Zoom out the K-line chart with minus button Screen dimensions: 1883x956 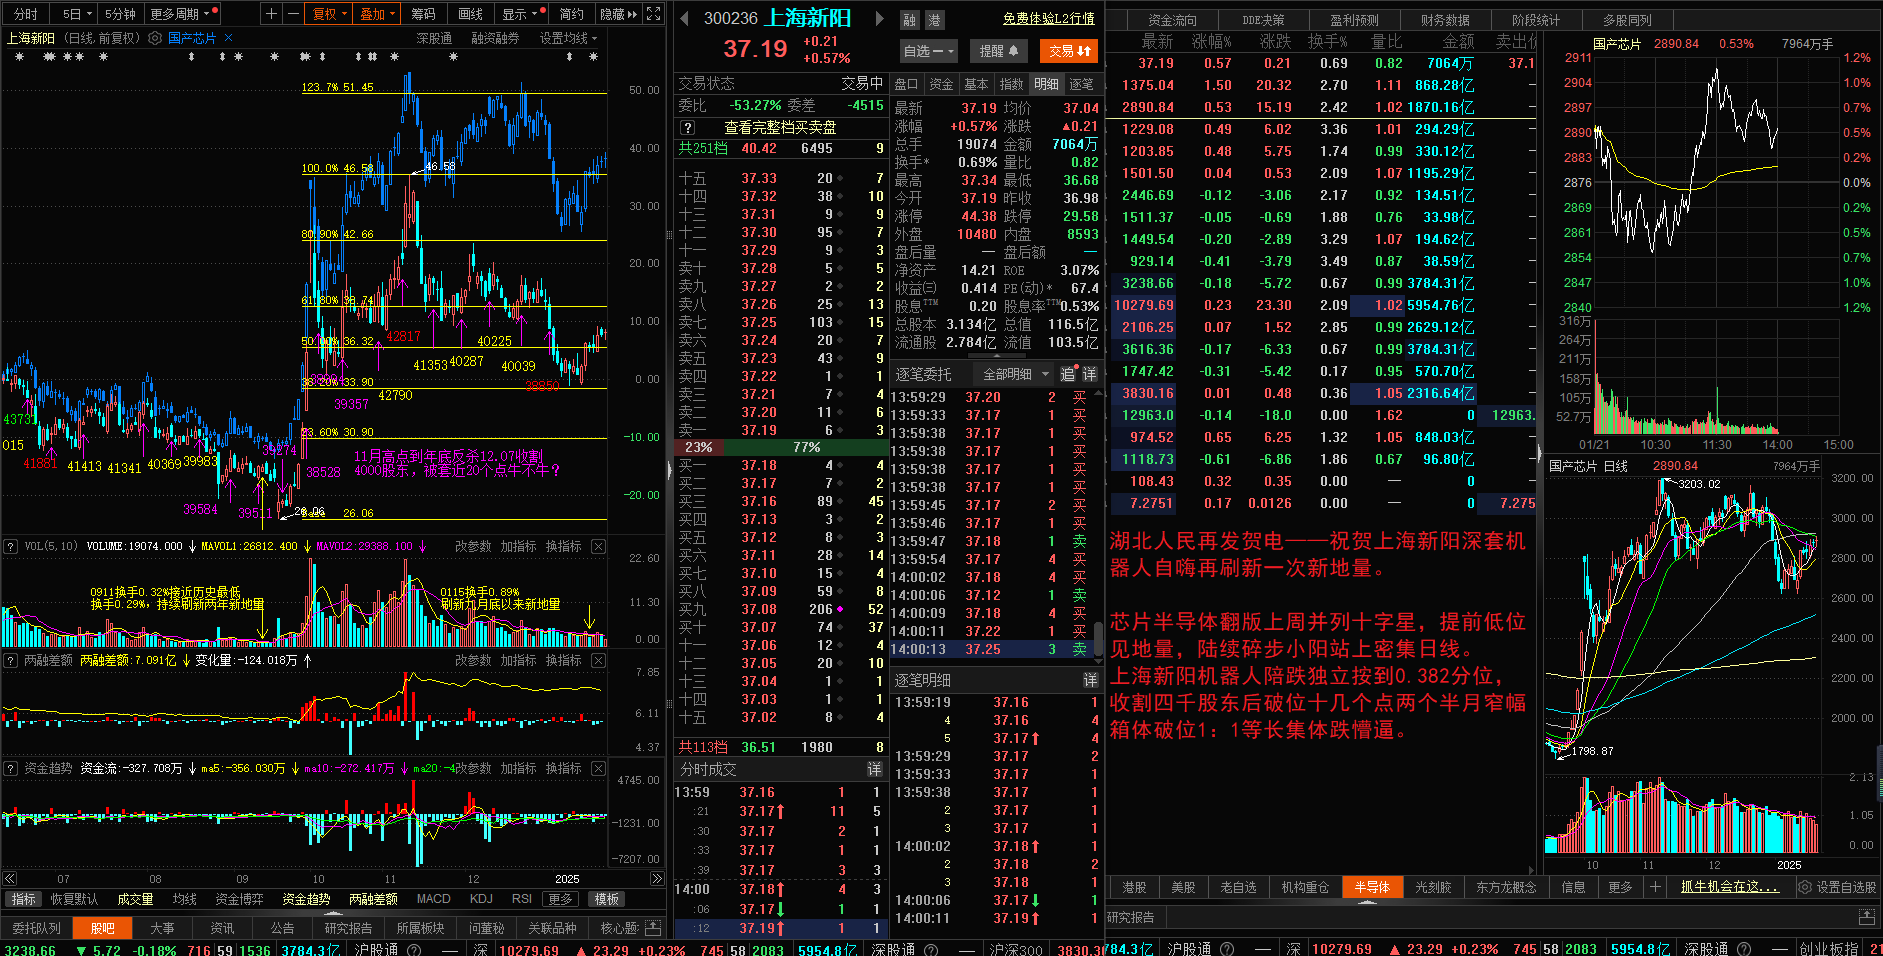(292, 14)
